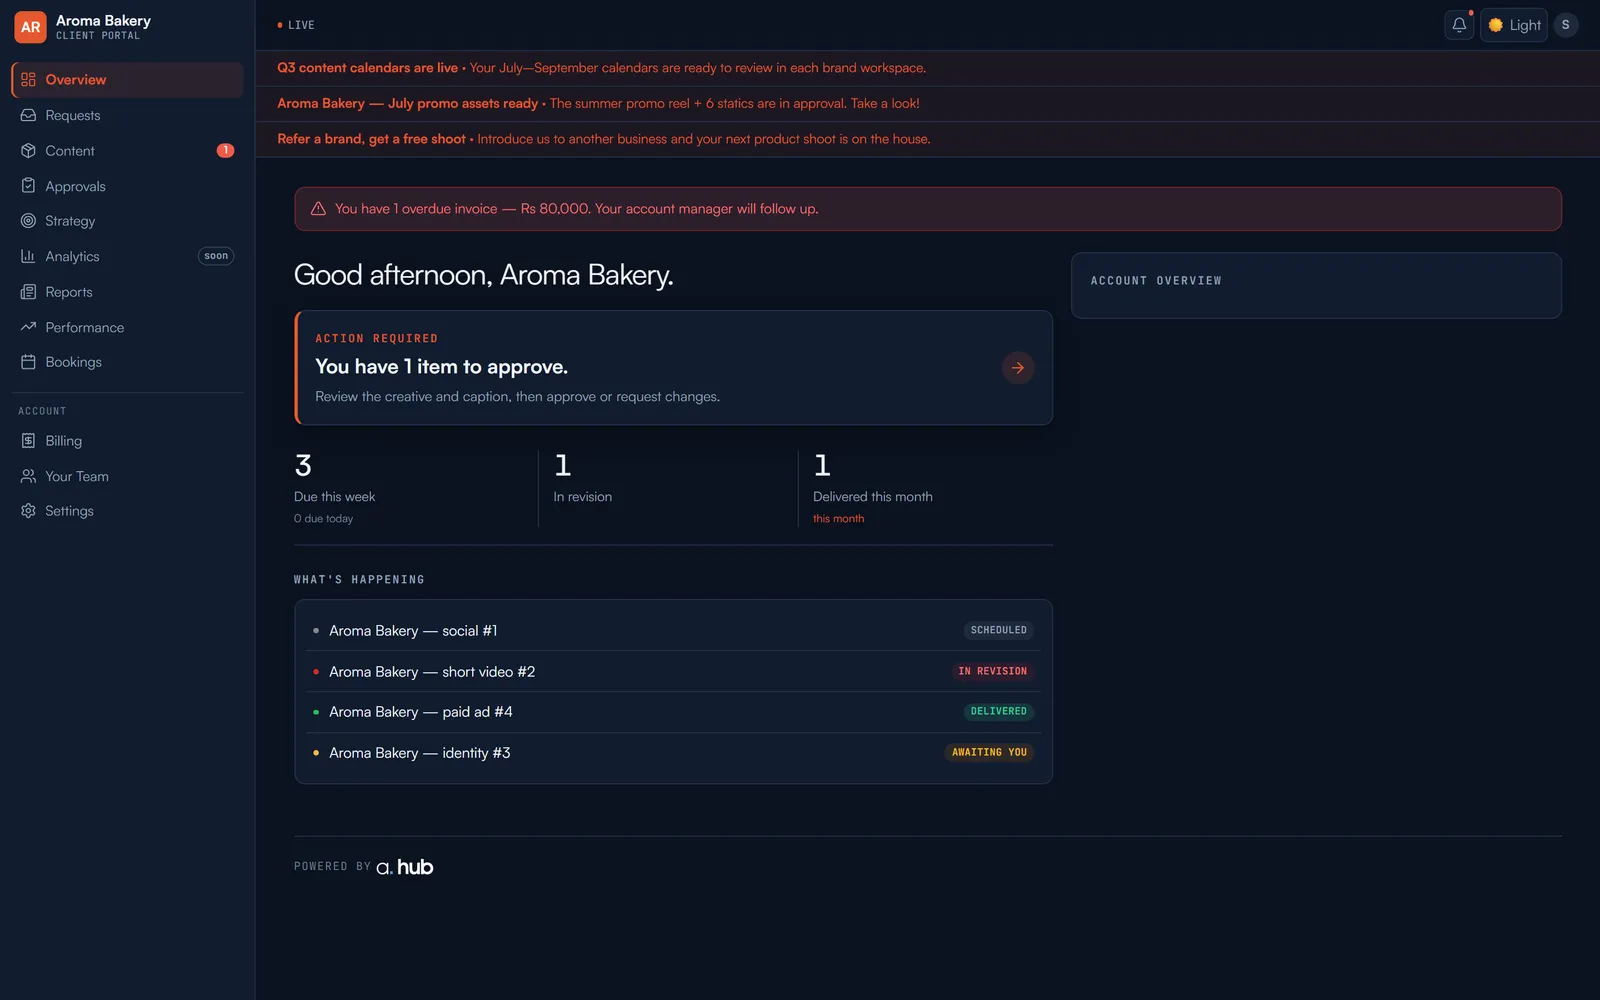This screenshot has width=1600, height=1000.
Task: Click the red 'this month' label
Action: click(x=838, y=519)
